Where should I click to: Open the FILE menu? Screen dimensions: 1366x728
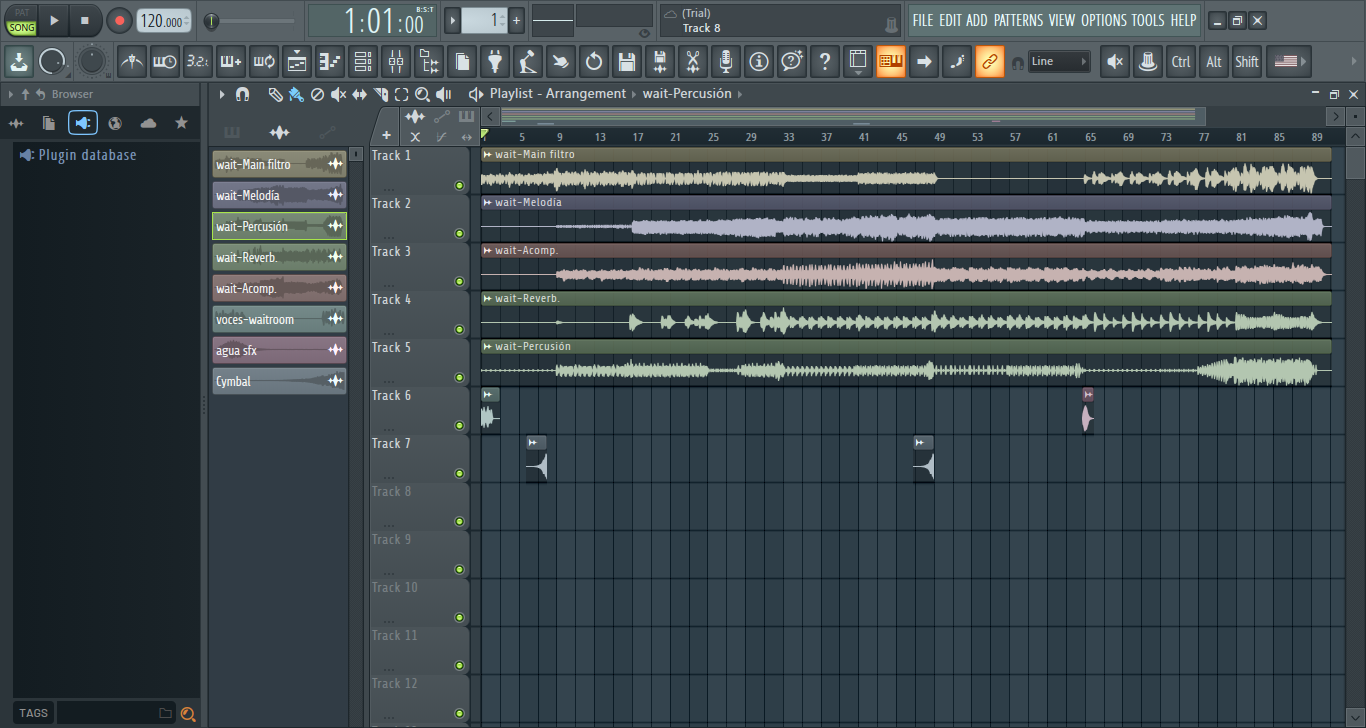923,20
